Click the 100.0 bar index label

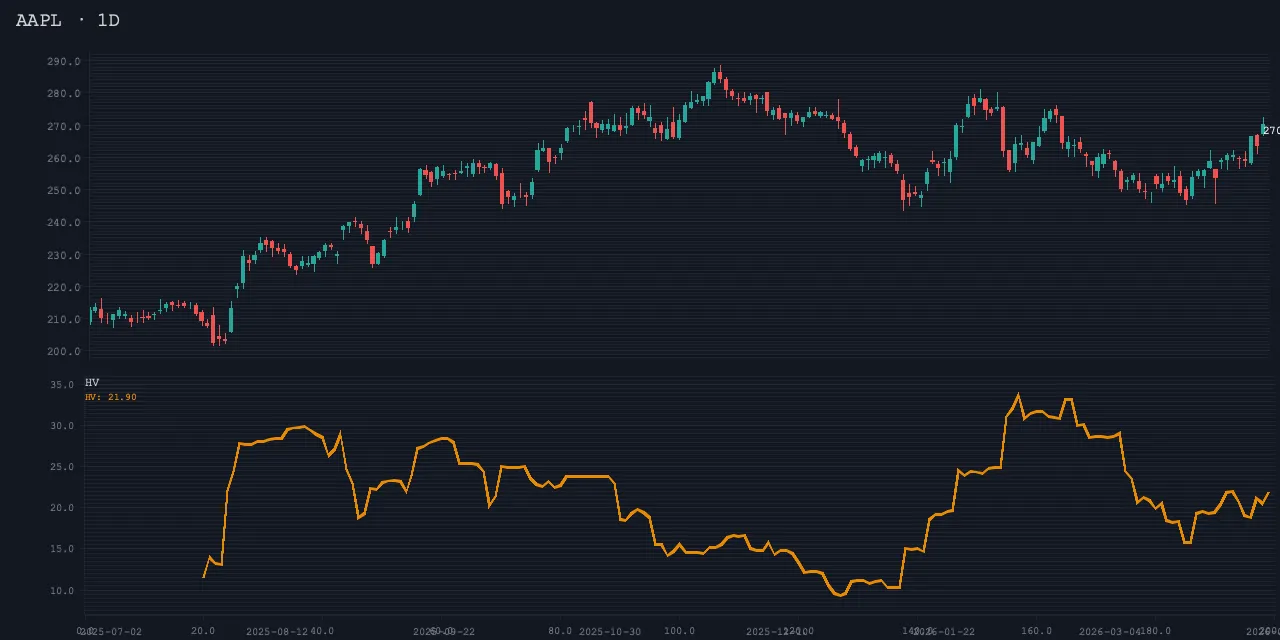(679, 631)
